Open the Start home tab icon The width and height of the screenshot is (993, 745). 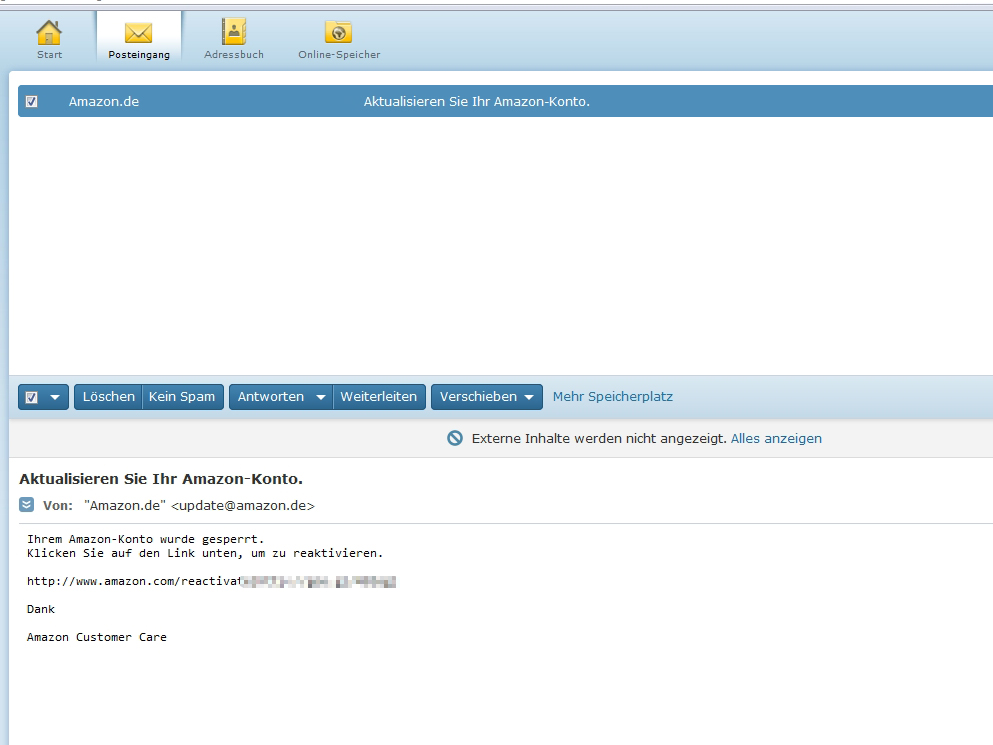tap(48, 33)
